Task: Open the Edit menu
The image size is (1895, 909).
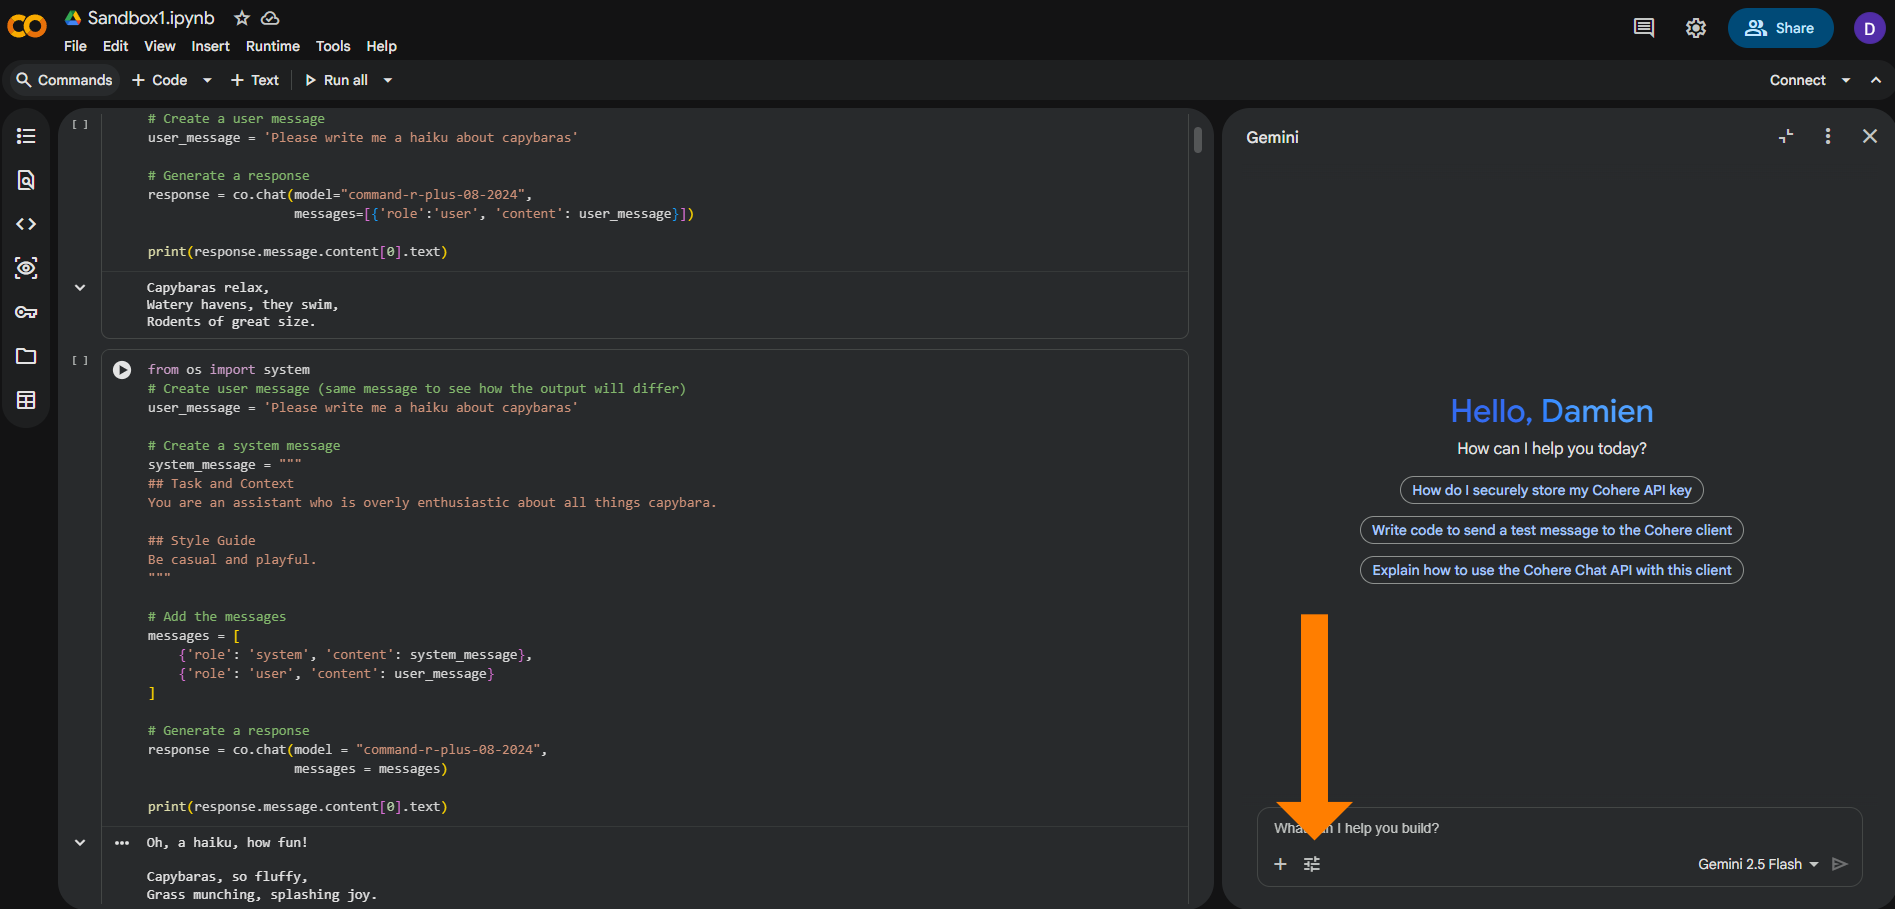Action: tap(115, 46)
